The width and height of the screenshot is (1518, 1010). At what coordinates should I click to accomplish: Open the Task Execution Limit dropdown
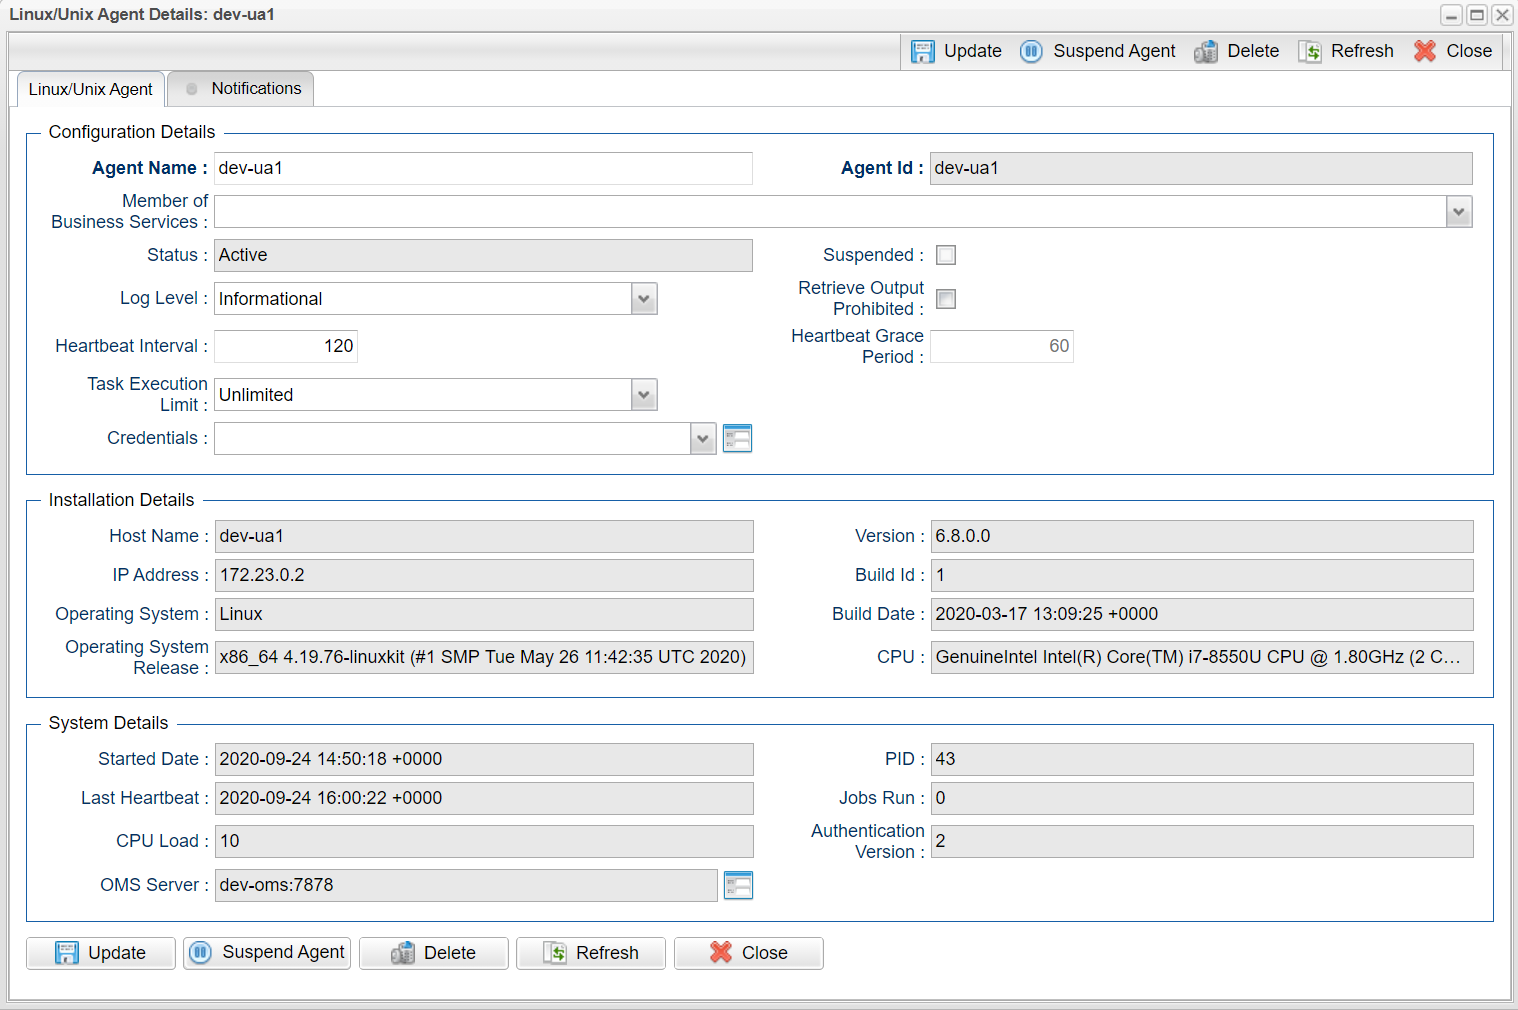(644, 395)
